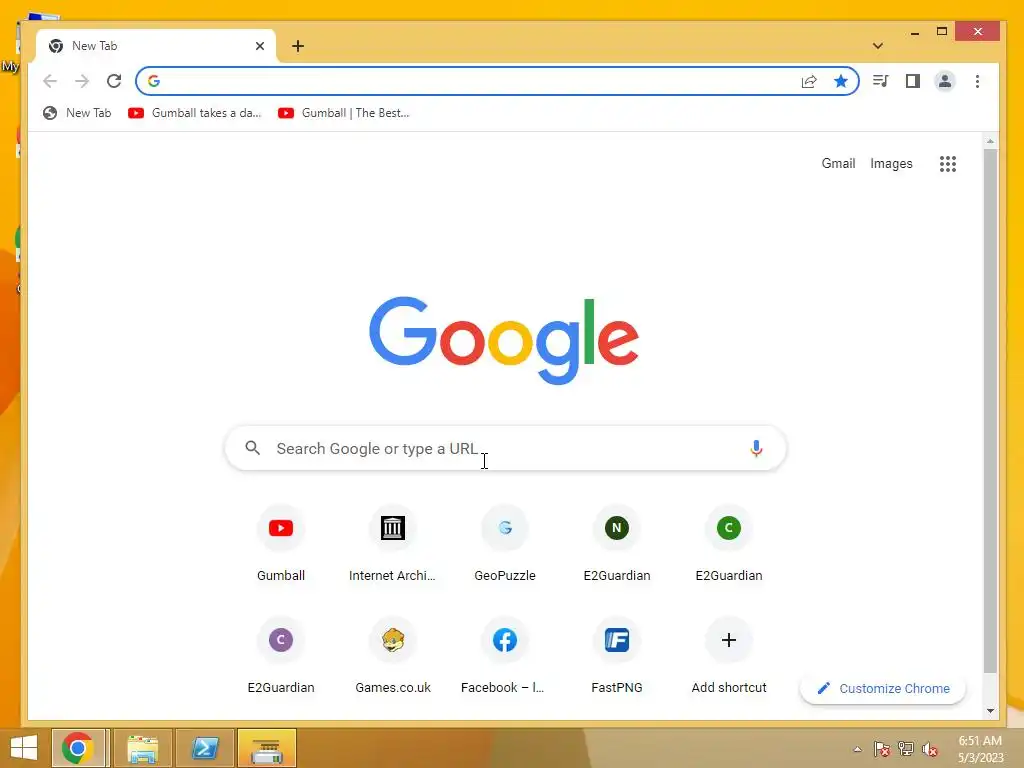Open the New Tab bookmark
The image size is (1024, 768).
77,113
